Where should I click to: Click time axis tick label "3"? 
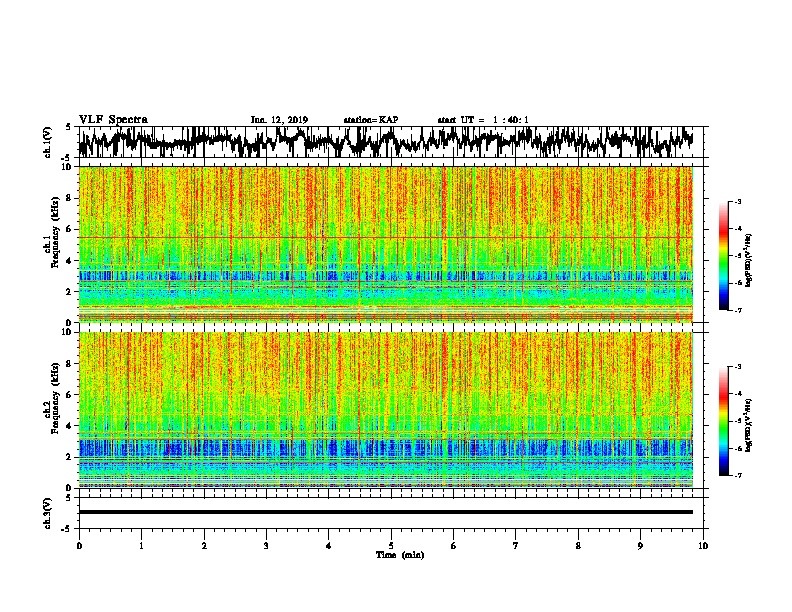266,545
